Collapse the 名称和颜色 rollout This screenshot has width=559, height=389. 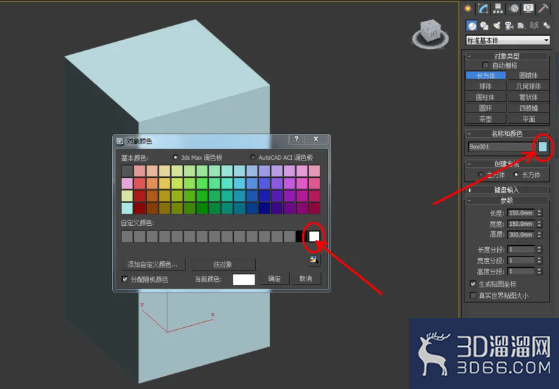(507, 134)
